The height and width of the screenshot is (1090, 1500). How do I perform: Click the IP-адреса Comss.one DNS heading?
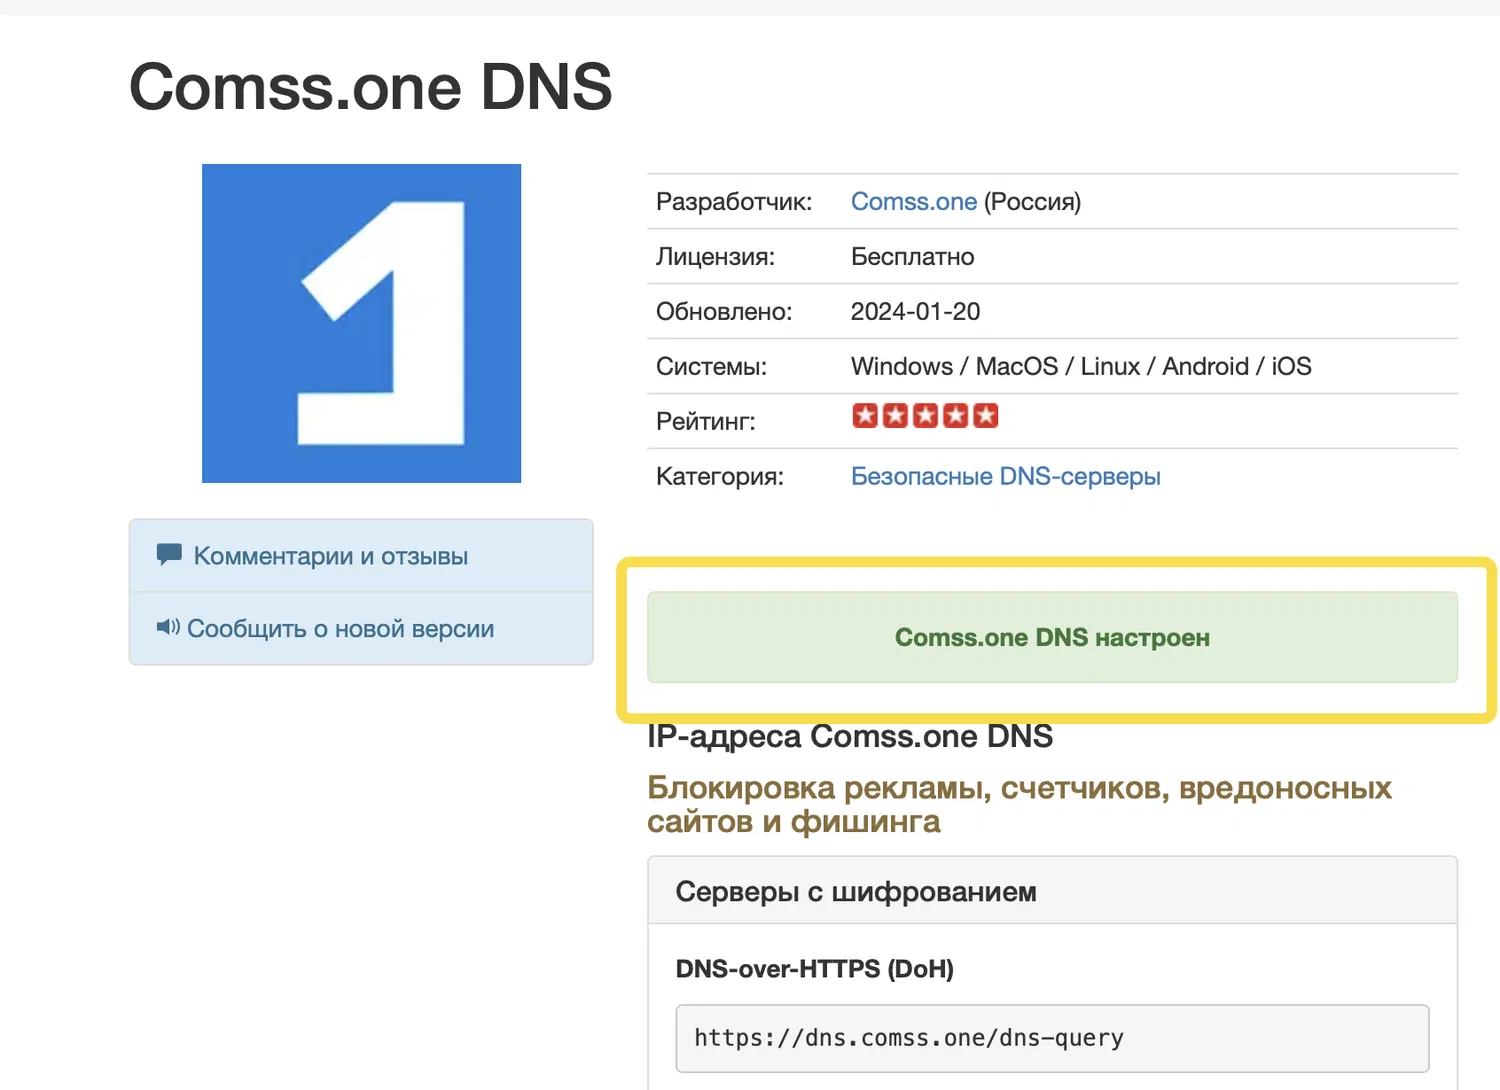pyautogui.click(x=850, y=737)
